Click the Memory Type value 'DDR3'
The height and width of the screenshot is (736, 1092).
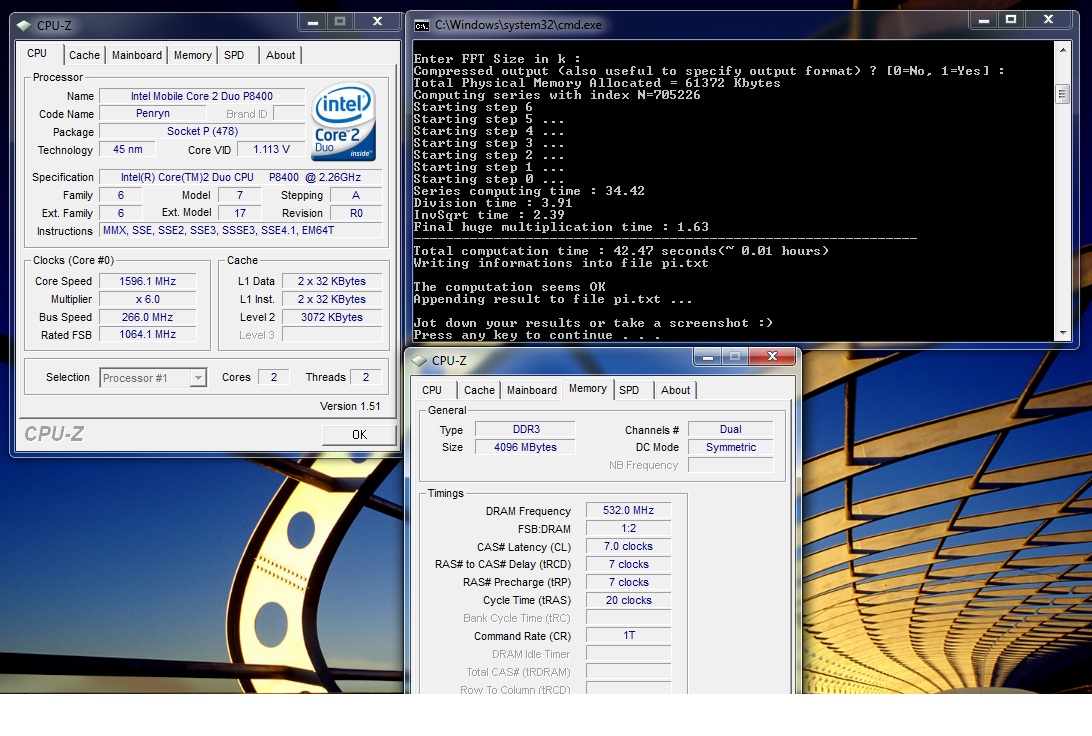point(526,429)
